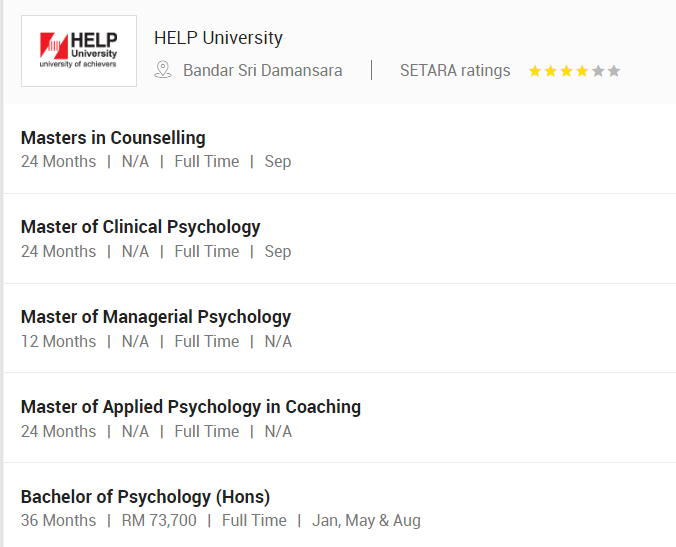This screenshot has width=676, height=547.
Task: Click 24 Months under Applied Psychology in Coaching
Action: click(x=58, y=431)
